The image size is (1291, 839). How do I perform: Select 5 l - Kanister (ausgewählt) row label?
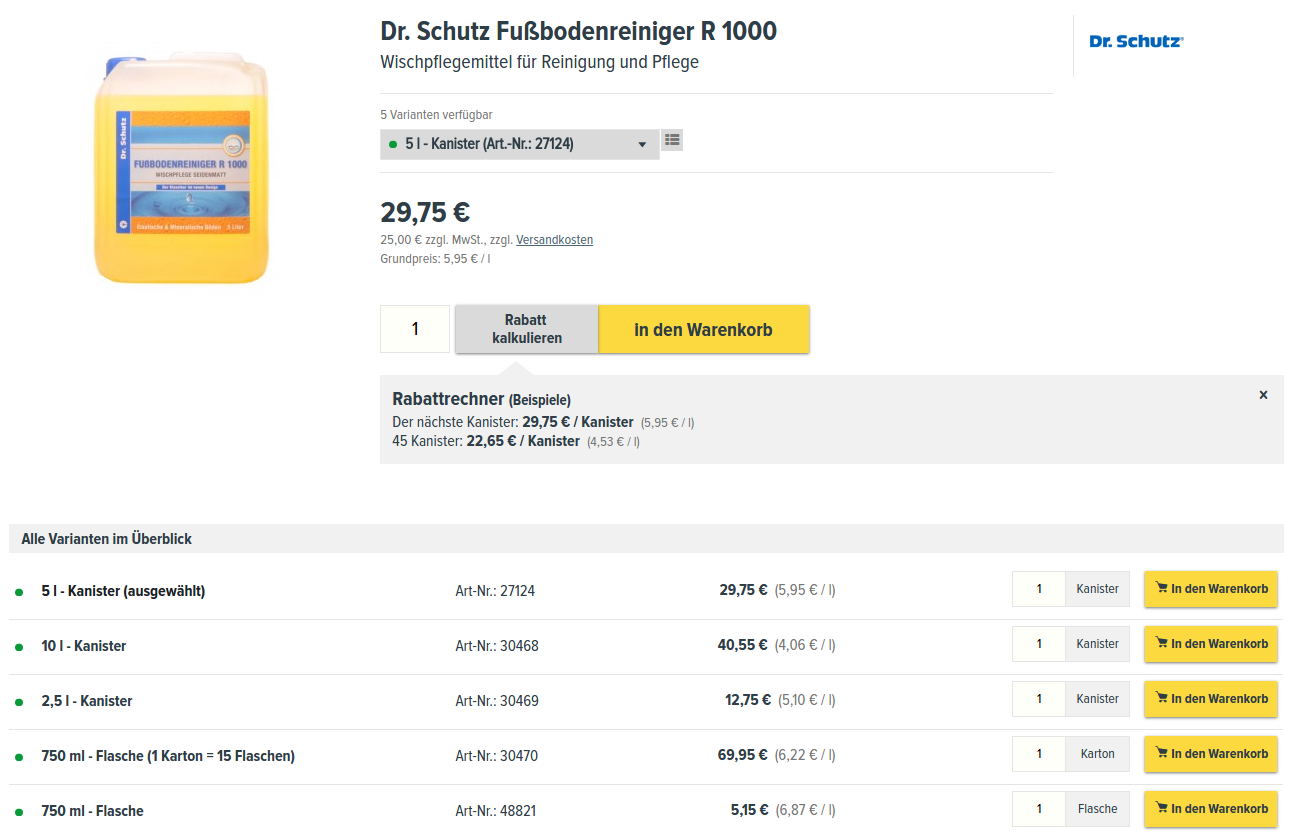(x=123, y=591)
